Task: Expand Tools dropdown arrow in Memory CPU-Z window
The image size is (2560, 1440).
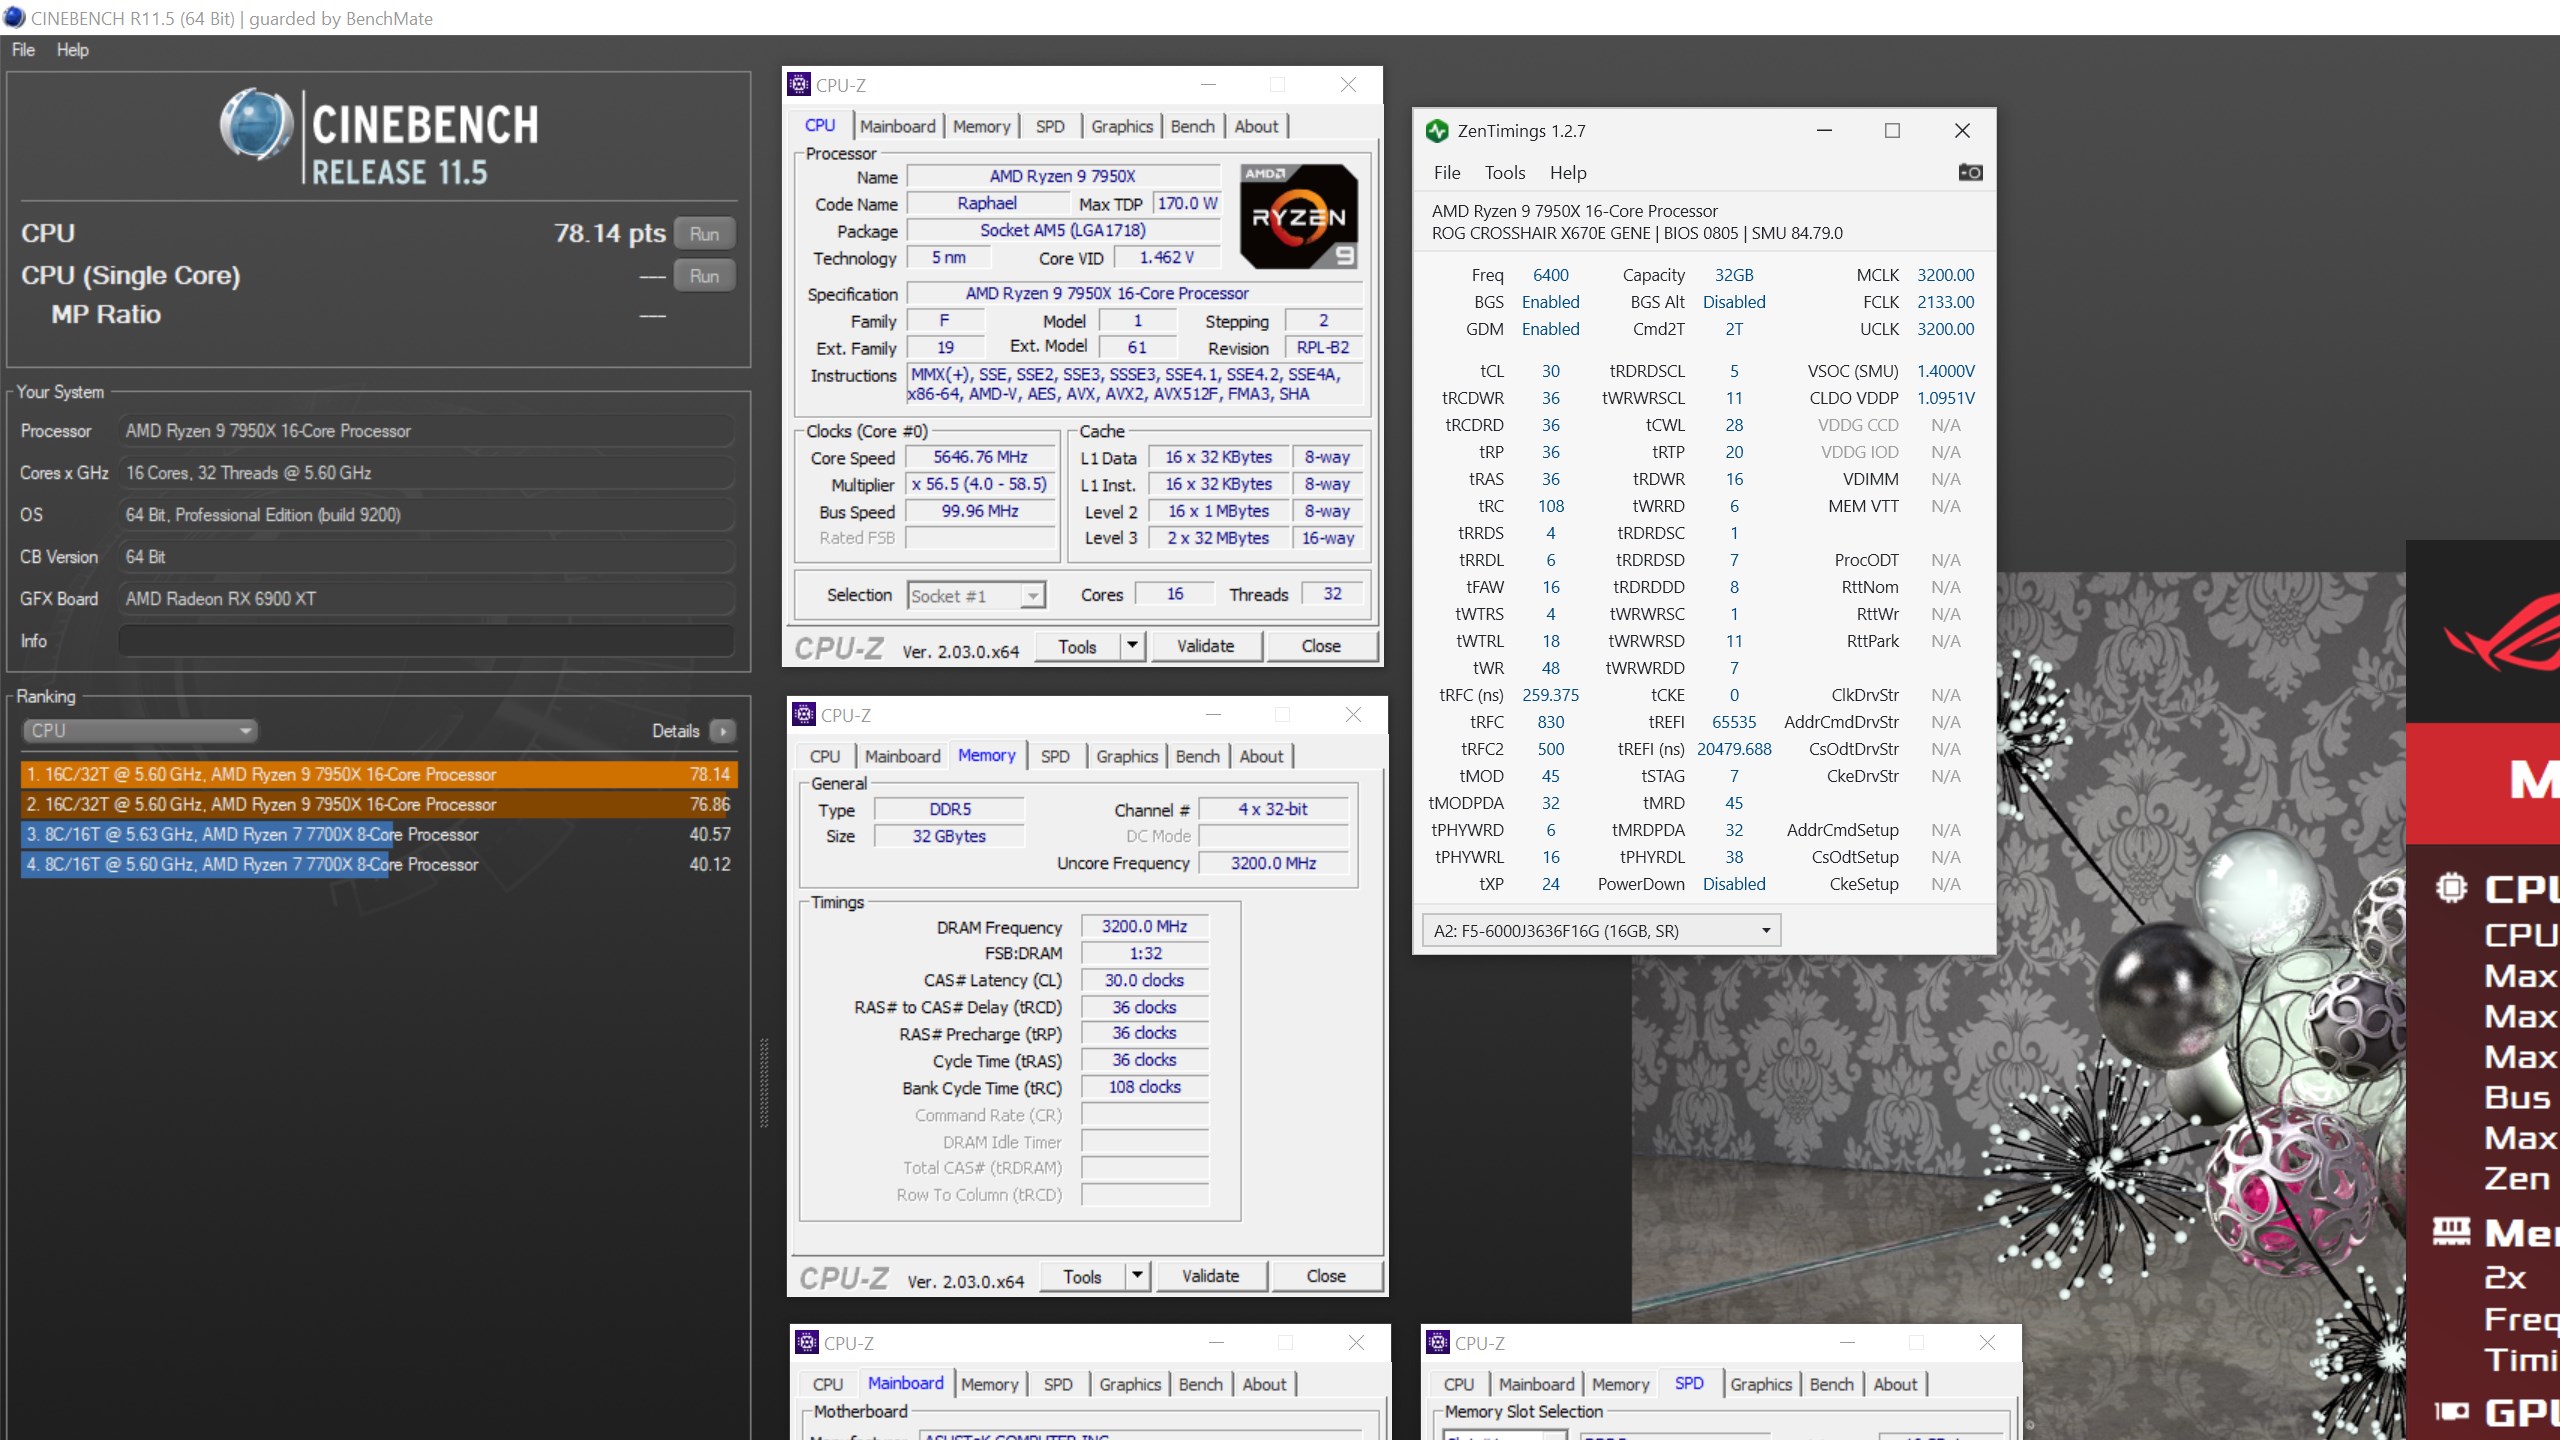Action: coord(1136,1276)
